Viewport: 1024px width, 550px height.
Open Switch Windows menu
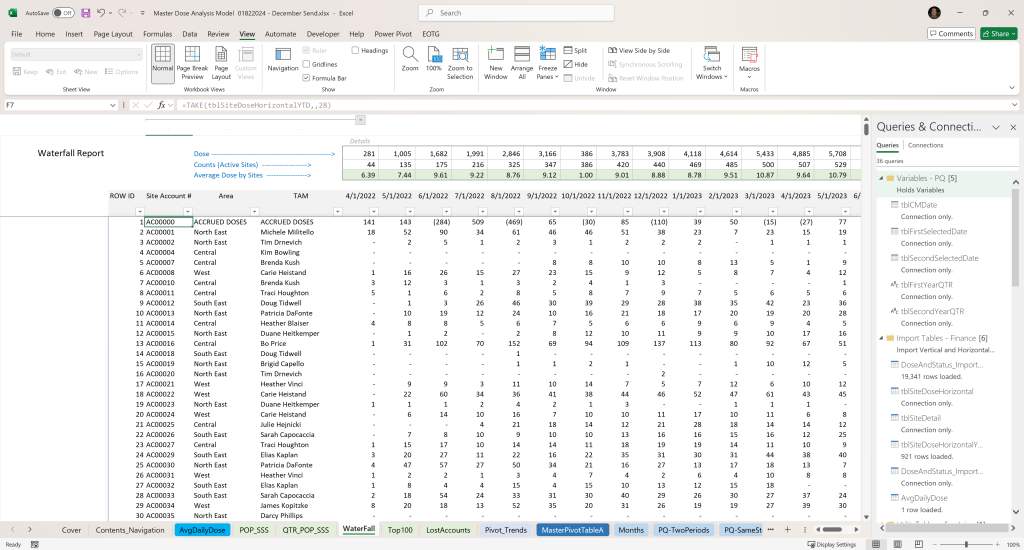click(712, 63)
